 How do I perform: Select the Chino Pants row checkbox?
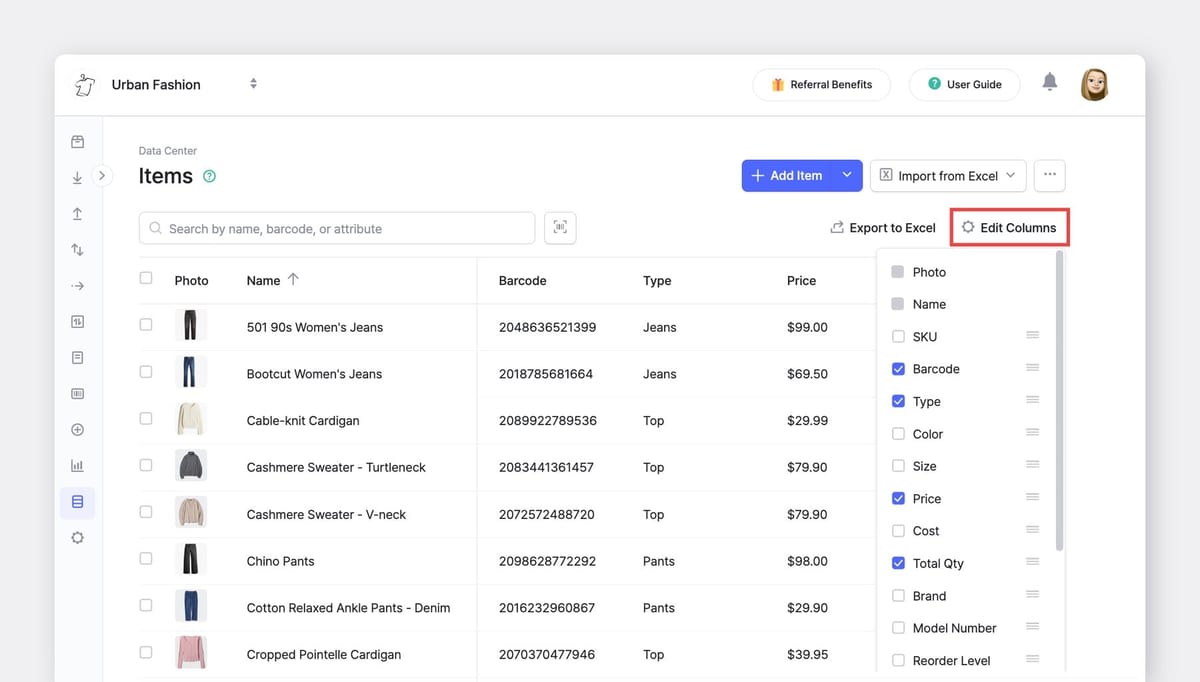pos(146,558)
